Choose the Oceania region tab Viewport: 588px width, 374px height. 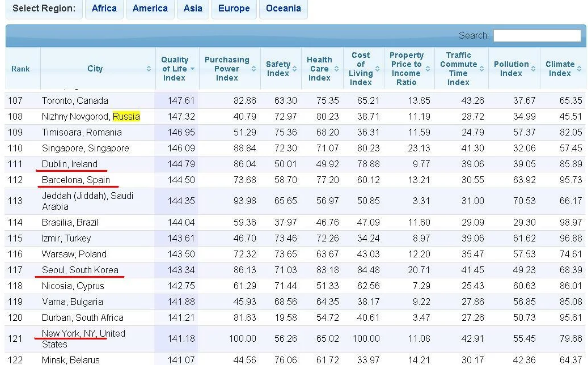284,8
